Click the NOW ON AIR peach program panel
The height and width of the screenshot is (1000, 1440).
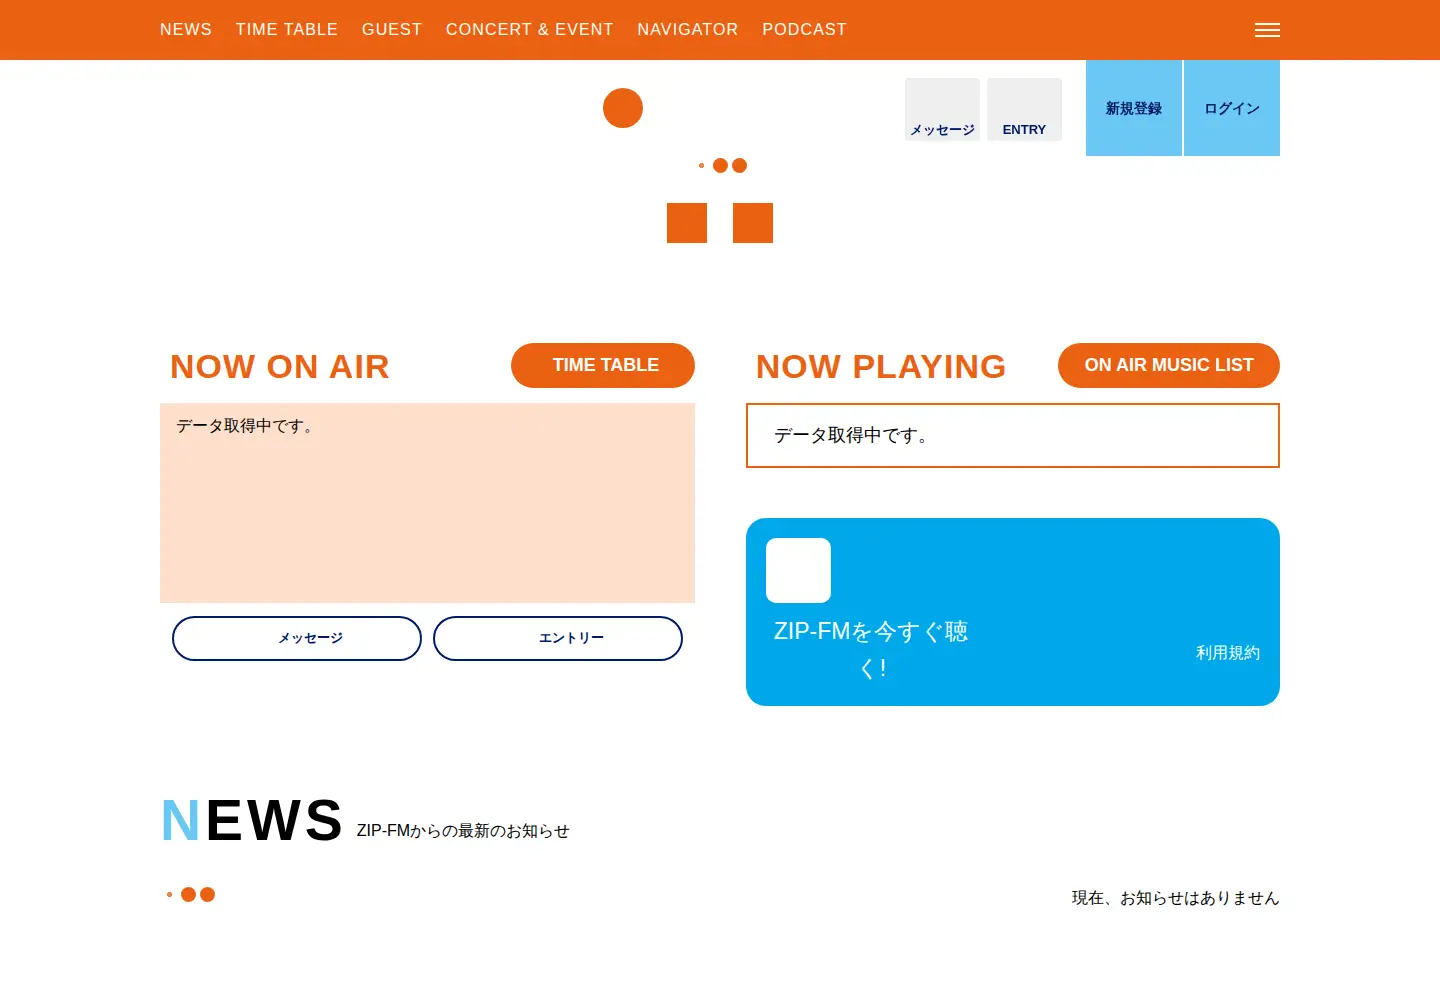427,503
